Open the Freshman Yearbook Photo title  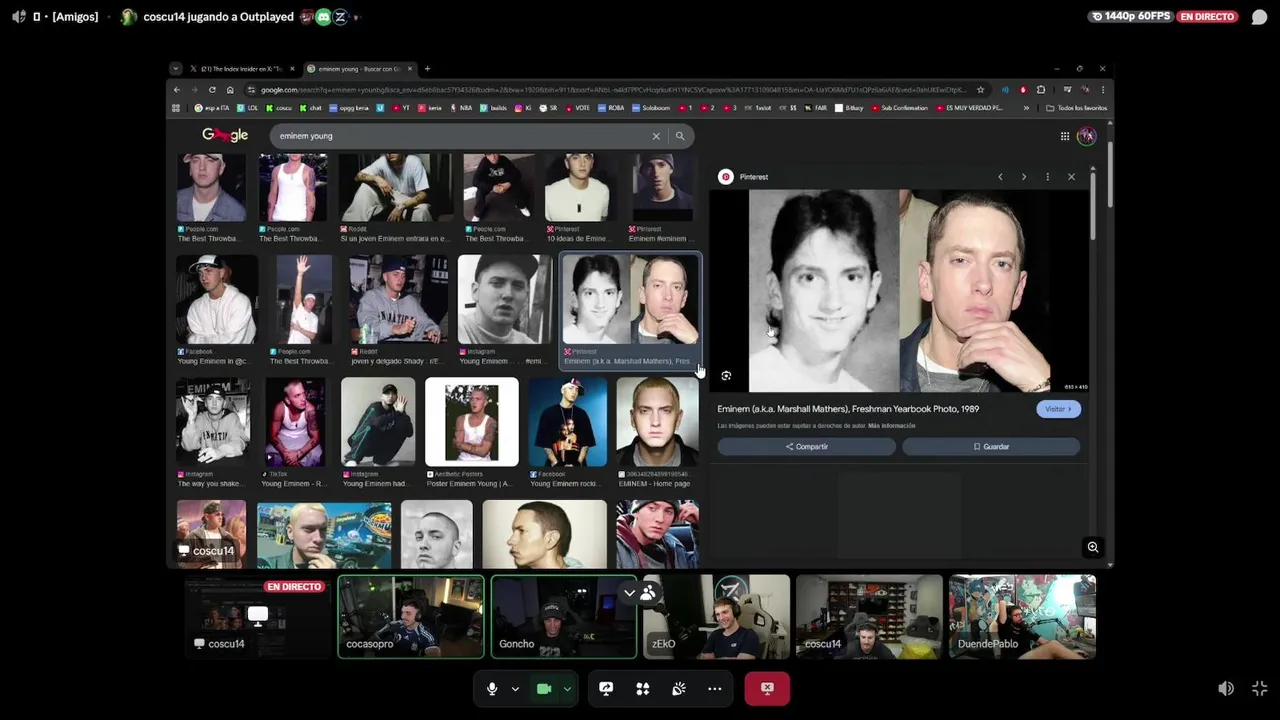[x=848, y=409]
